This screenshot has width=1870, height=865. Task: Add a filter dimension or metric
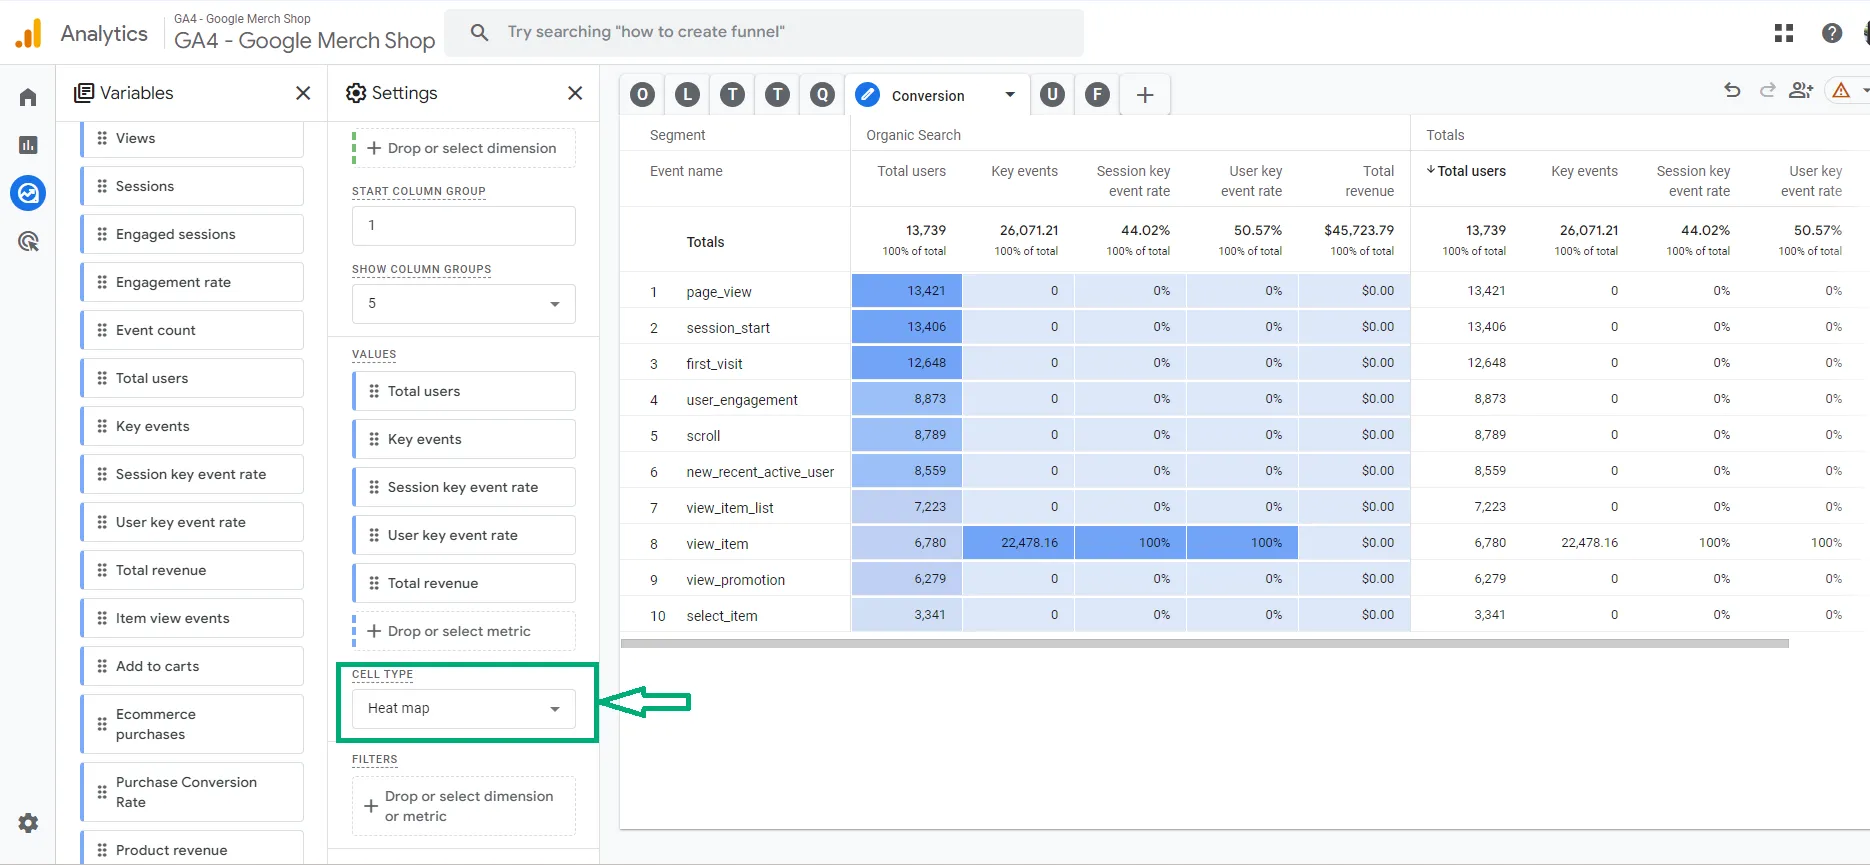click(464, 806)
